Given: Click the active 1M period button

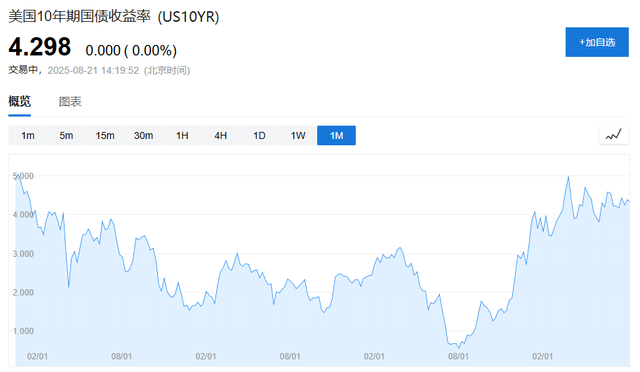Looking at the screenshot, I should pyautogui.click(x=336, y=136).
